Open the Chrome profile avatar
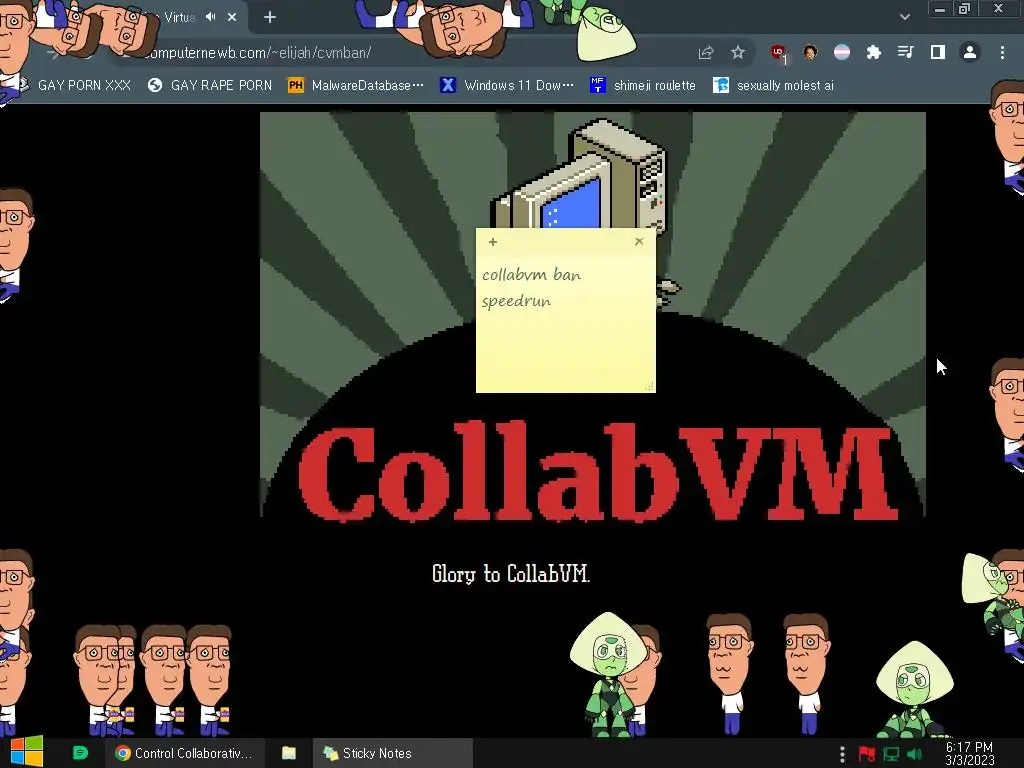This screenshot has height=768, width=1024. point(970,52)
